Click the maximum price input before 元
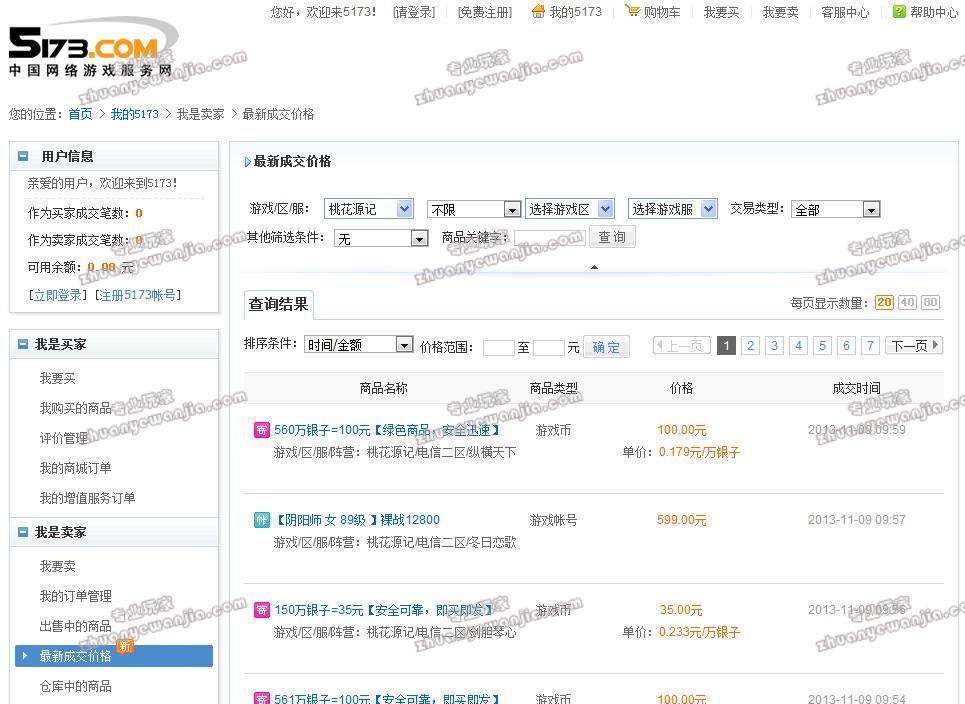 point(549,348)
